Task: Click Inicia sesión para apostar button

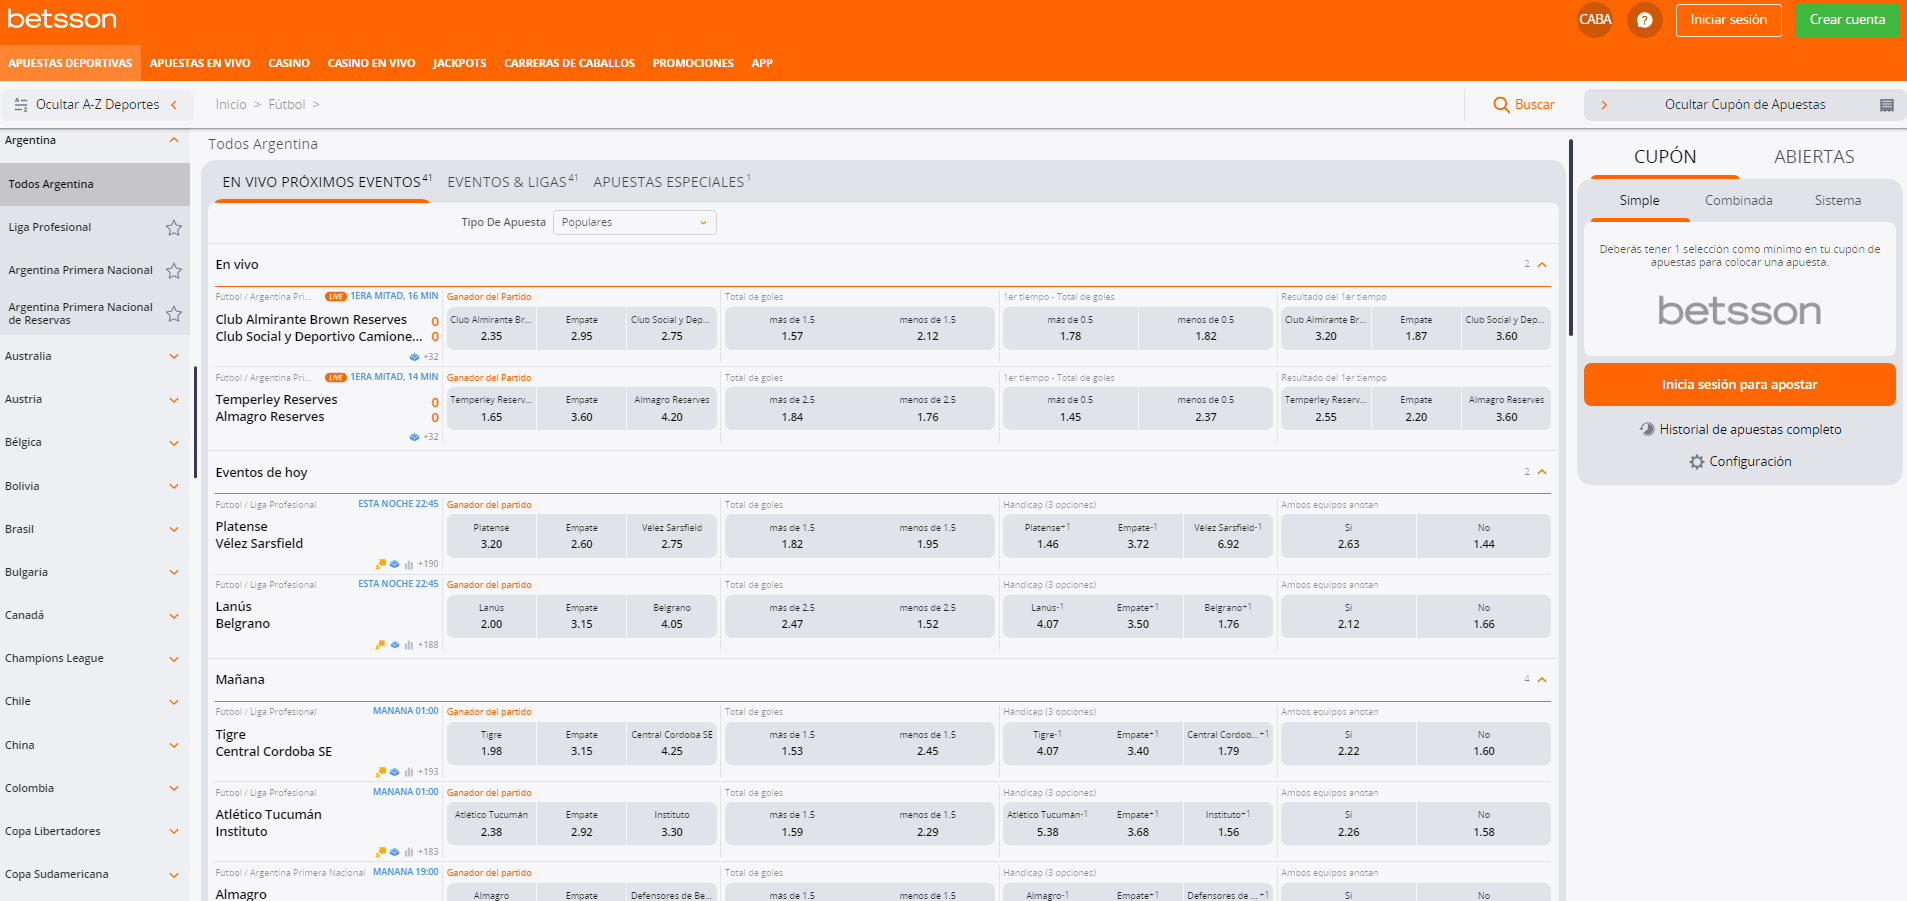Action: pos(1739,385)
